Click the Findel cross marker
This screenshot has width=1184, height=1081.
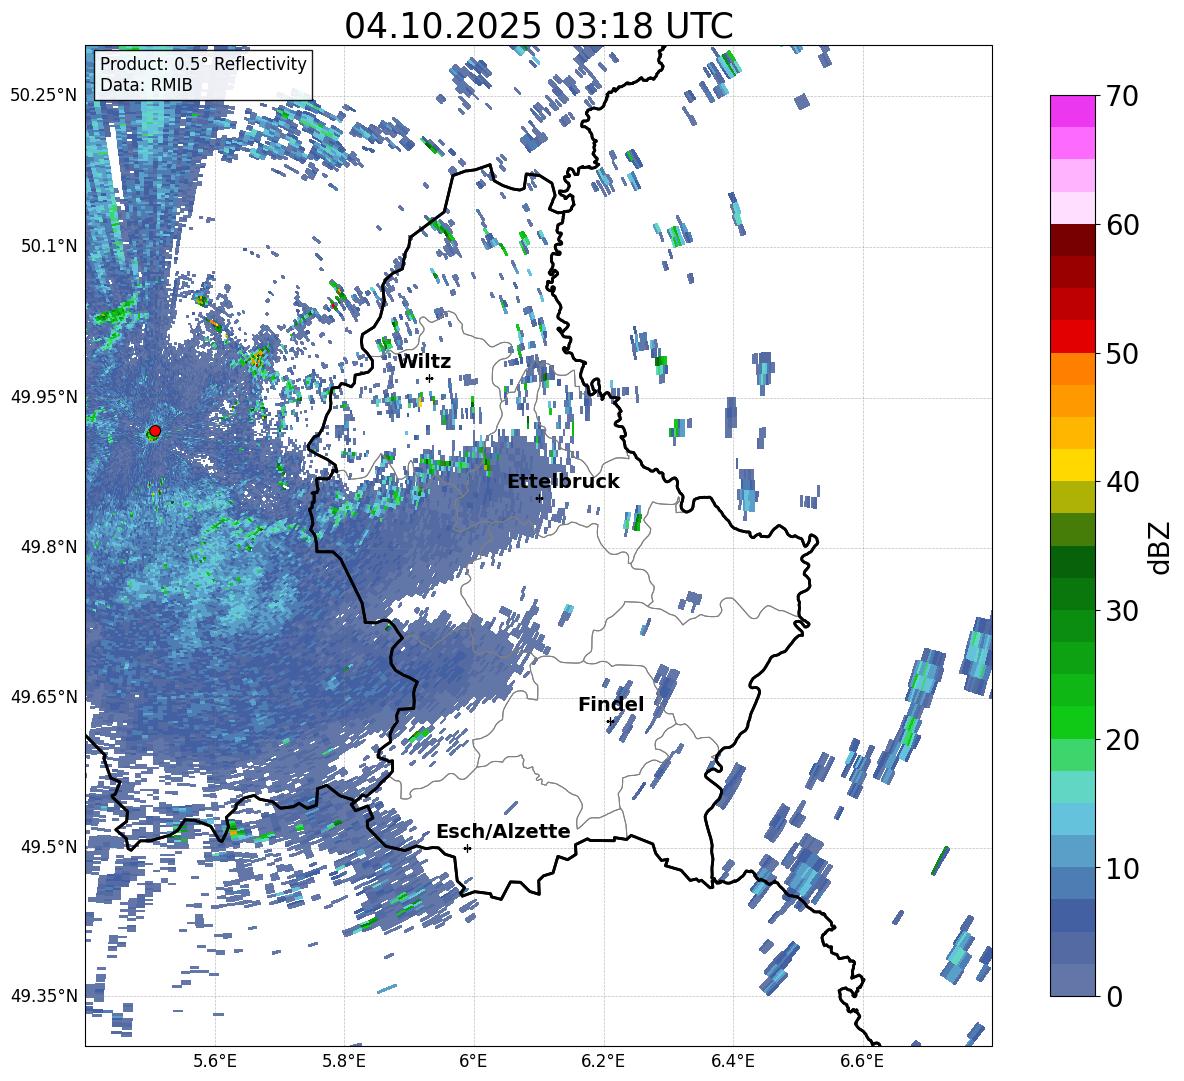[x=610, y=722]
